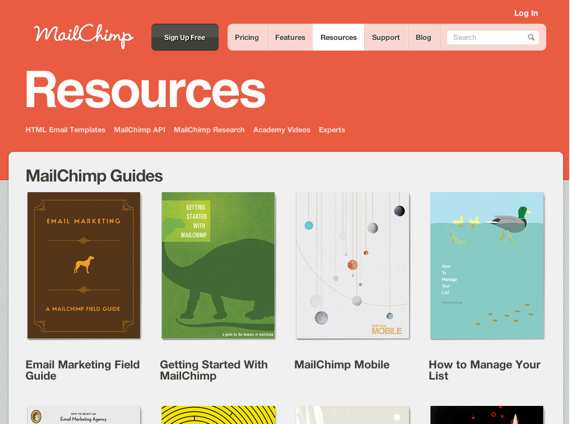Visit the MailChimp API link
570x424 pixels.
tap(140, 130)
